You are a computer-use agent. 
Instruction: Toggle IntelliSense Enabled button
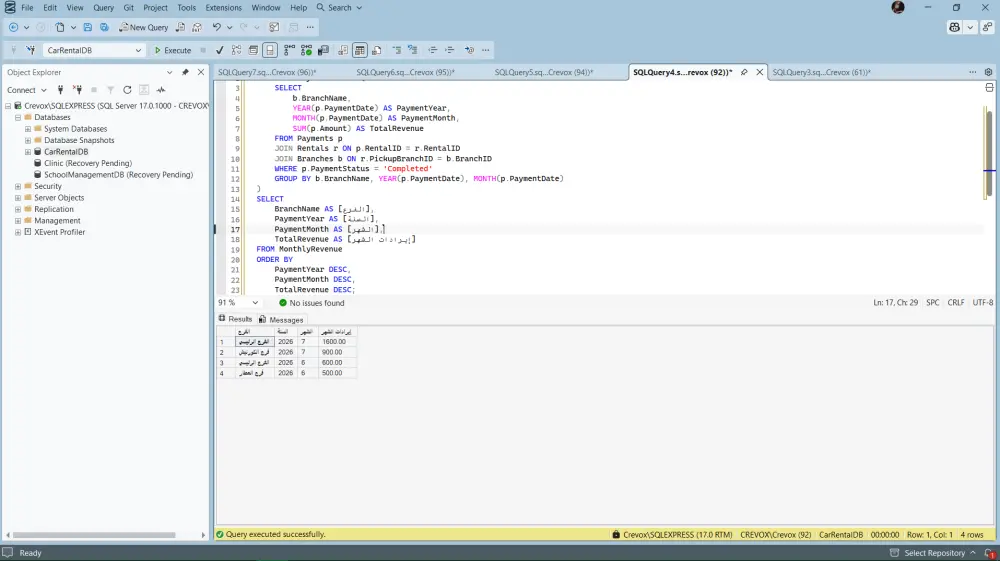pos(270,50)
